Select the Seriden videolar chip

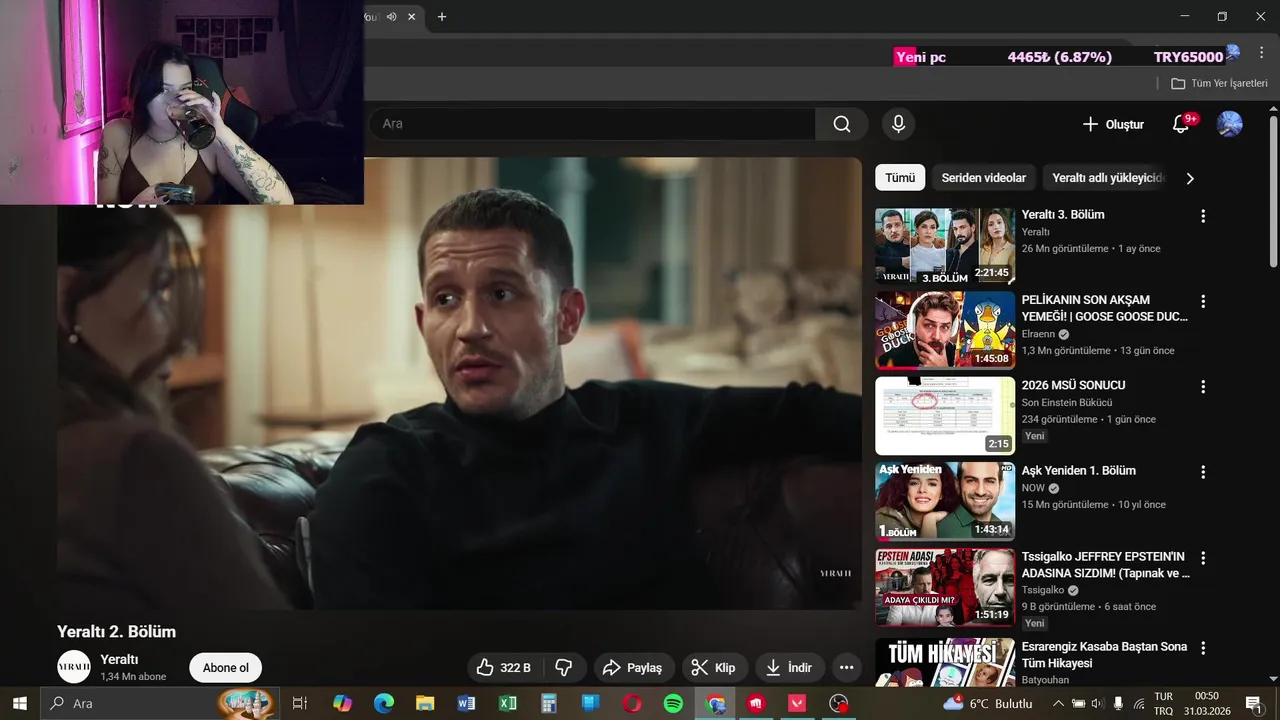pos(984,178)
